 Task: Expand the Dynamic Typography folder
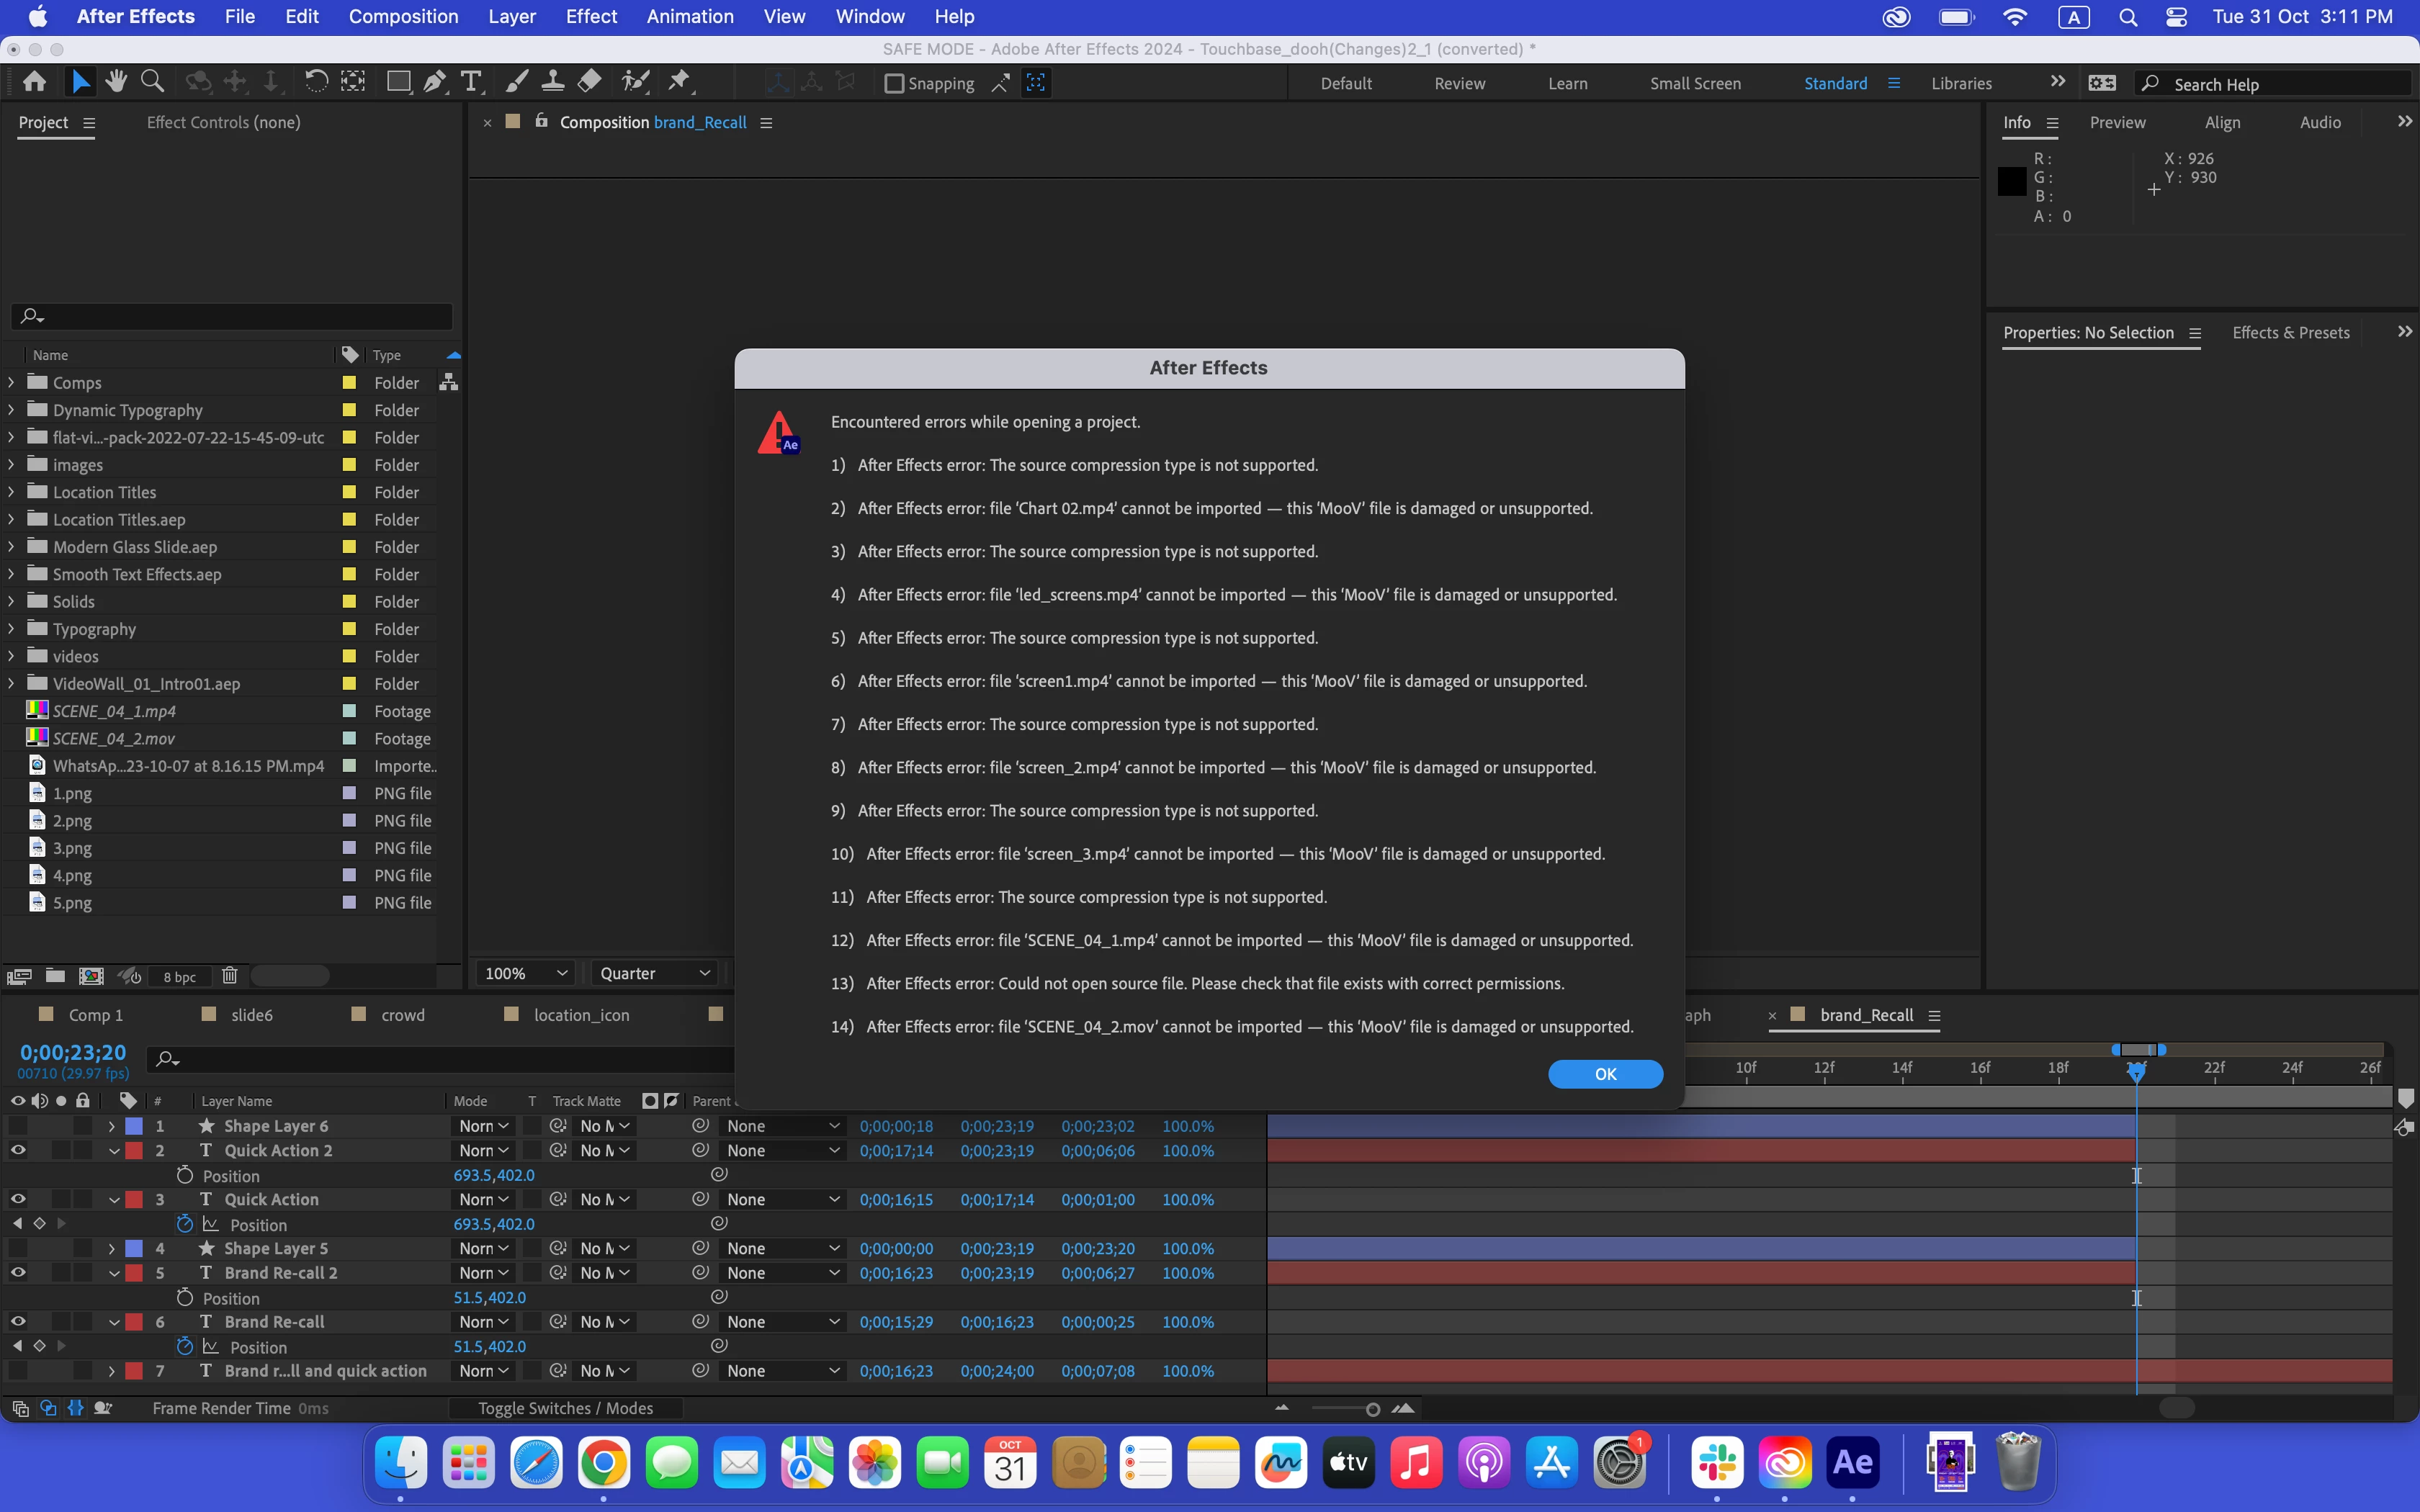(11, 410)
